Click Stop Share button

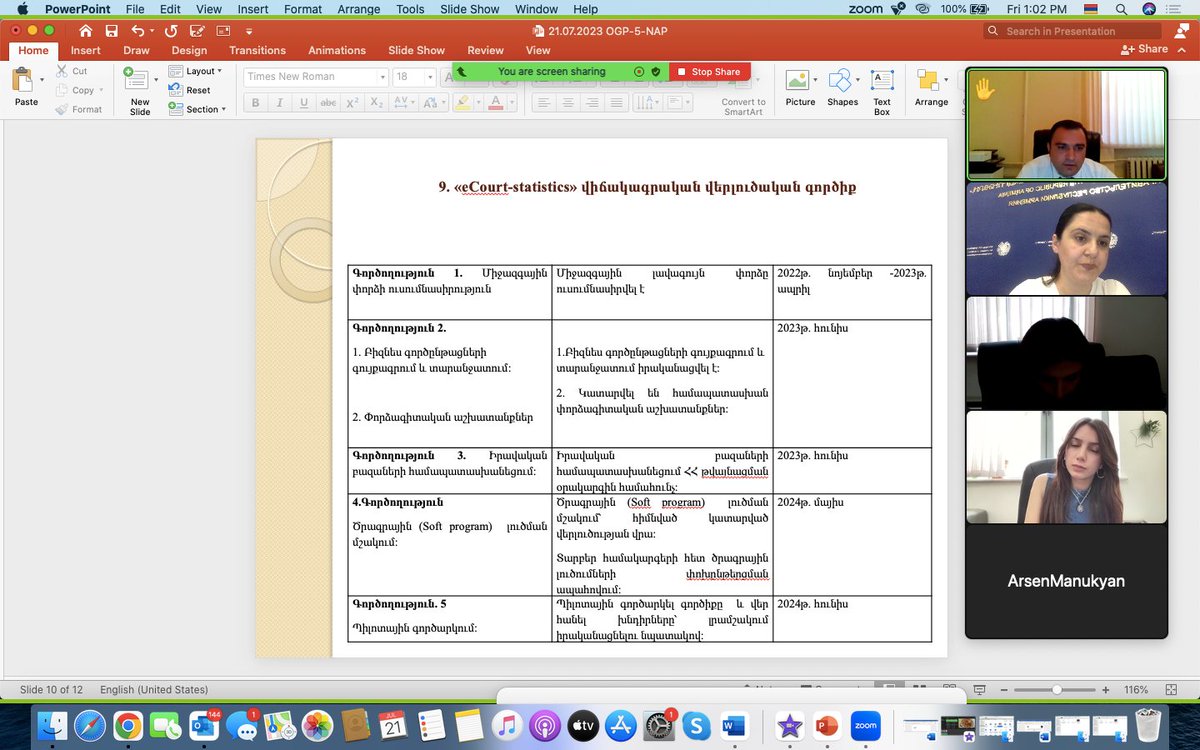(x=709, y=72)
